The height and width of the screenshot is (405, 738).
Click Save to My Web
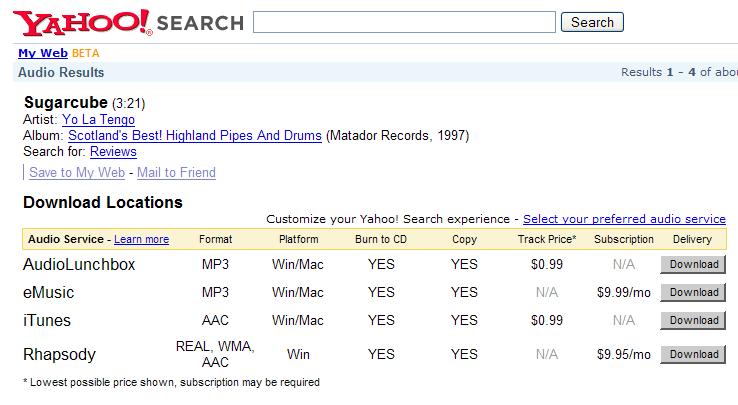coord(77,172)
